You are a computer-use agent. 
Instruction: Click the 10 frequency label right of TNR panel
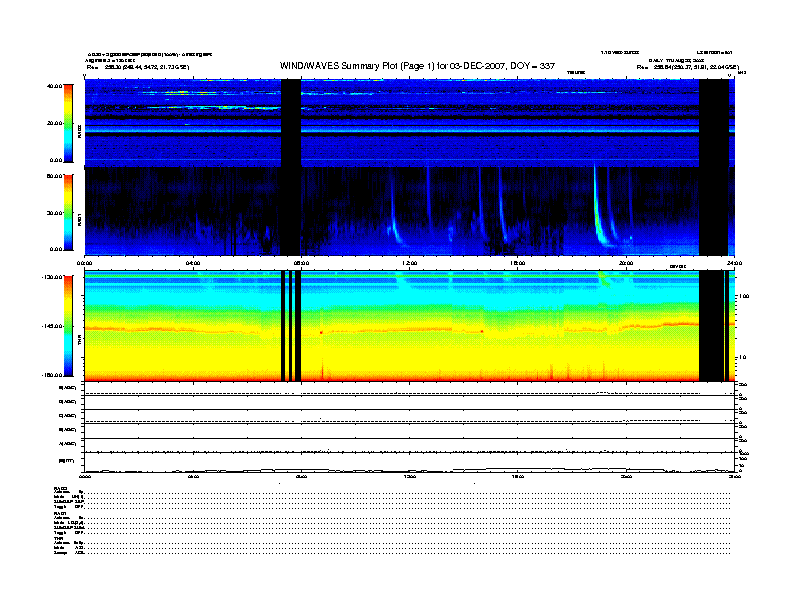(742, 357)
